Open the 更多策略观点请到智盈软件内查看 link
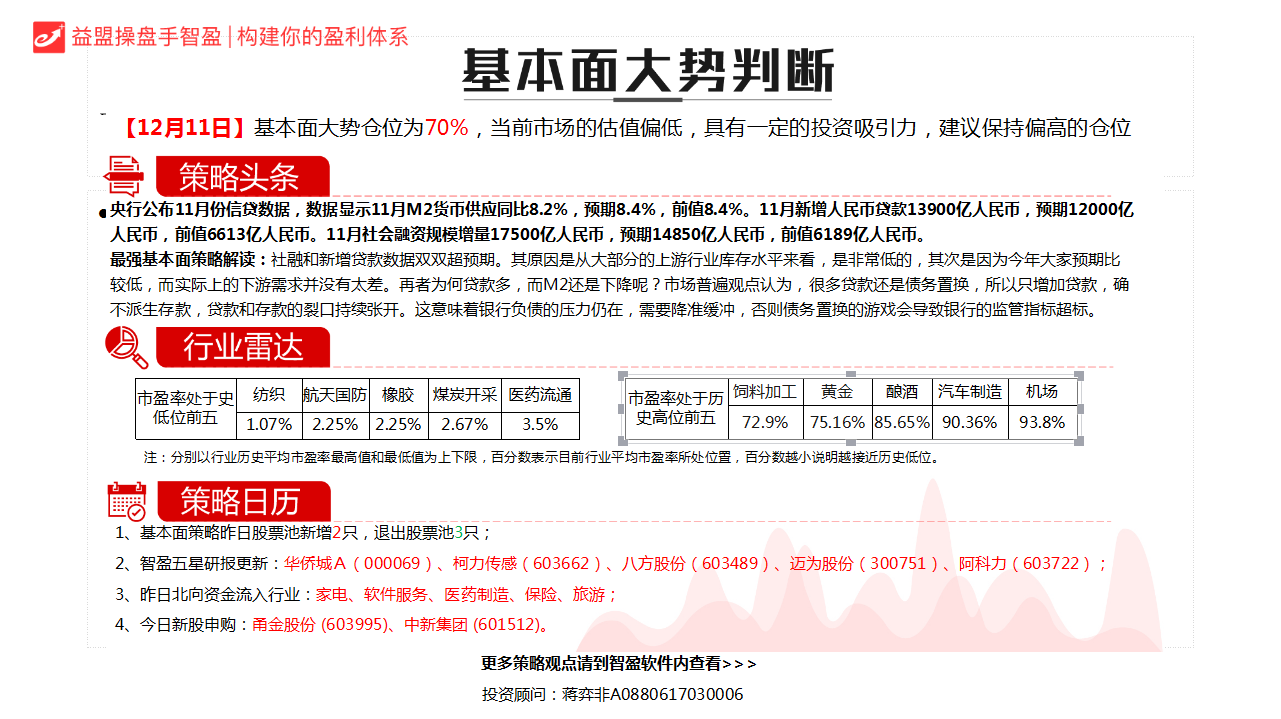Viewport: 1281px width, 719px height. [618, 663]
